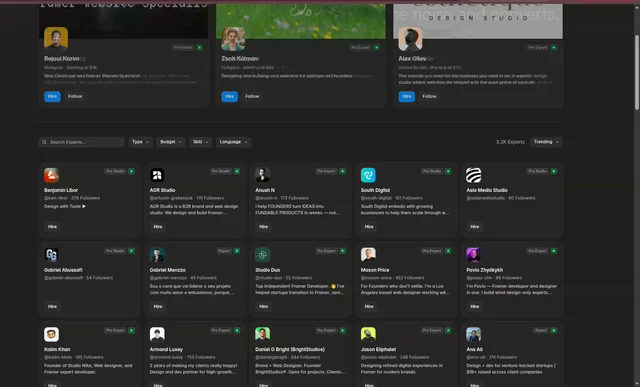Click '@ben-libor · 379 Followers' text

[x=72, y=198]
